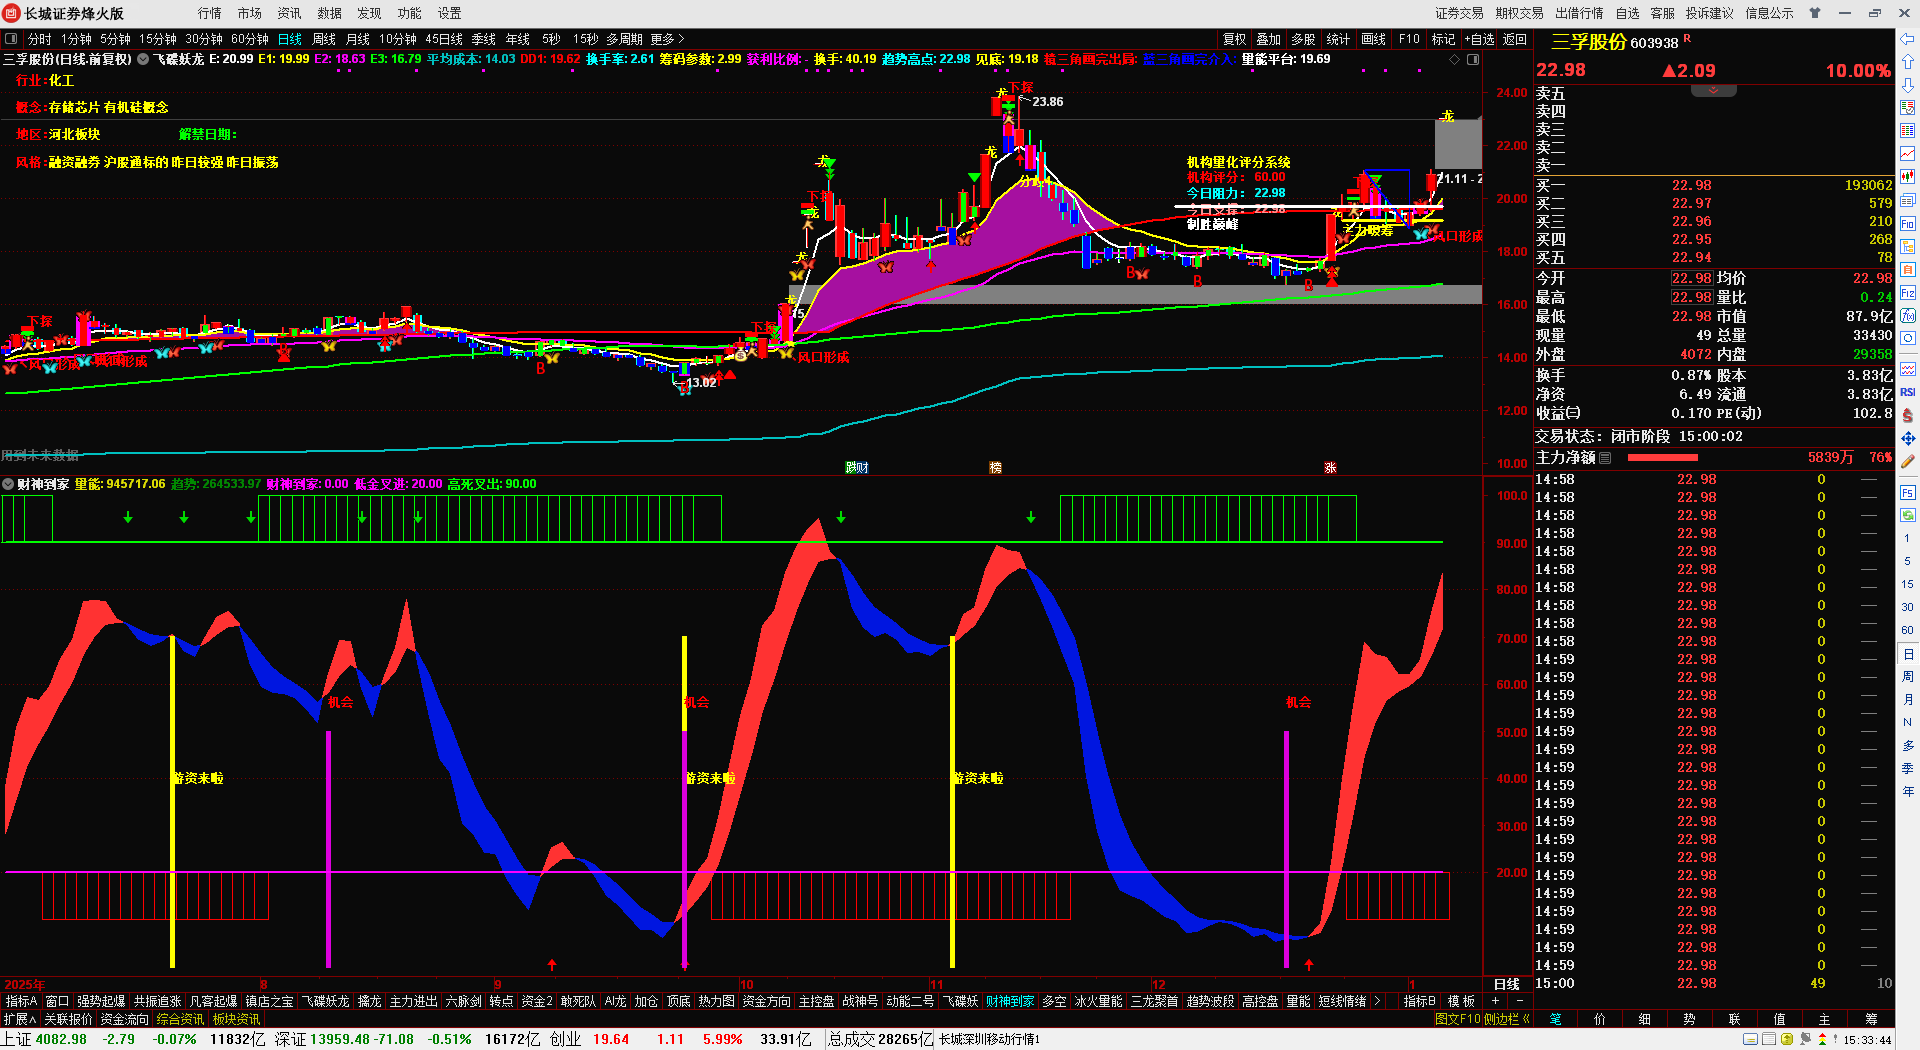The image size is (1920, 1050).
Task: Click the 画线 drawing button
Action: coord(1374,39)
